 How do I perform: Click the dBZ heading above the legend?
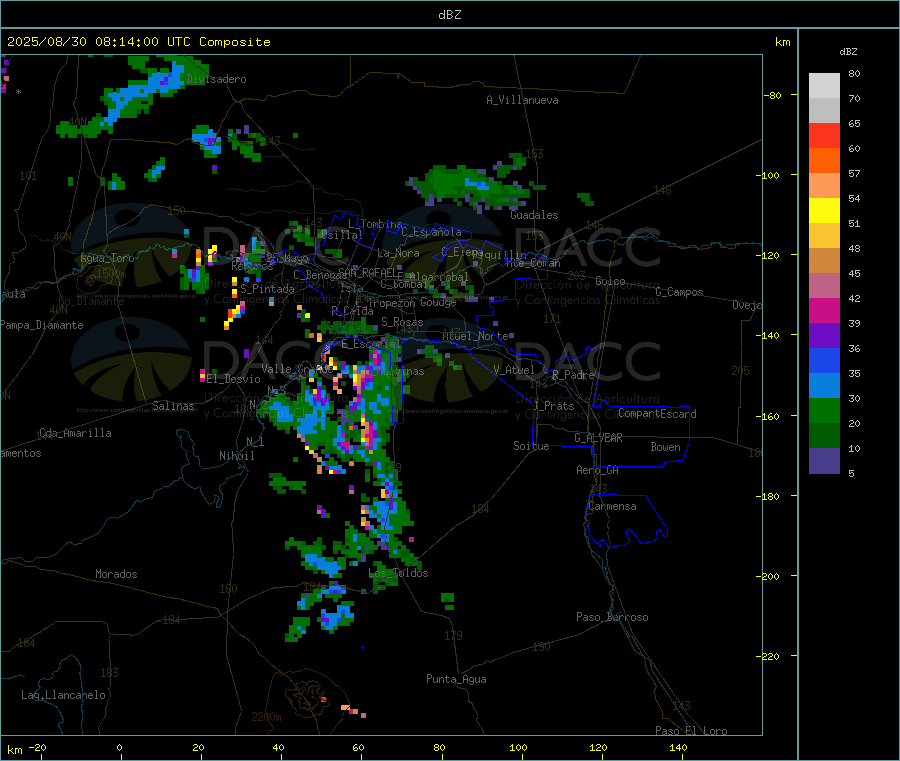coord(848,52)
